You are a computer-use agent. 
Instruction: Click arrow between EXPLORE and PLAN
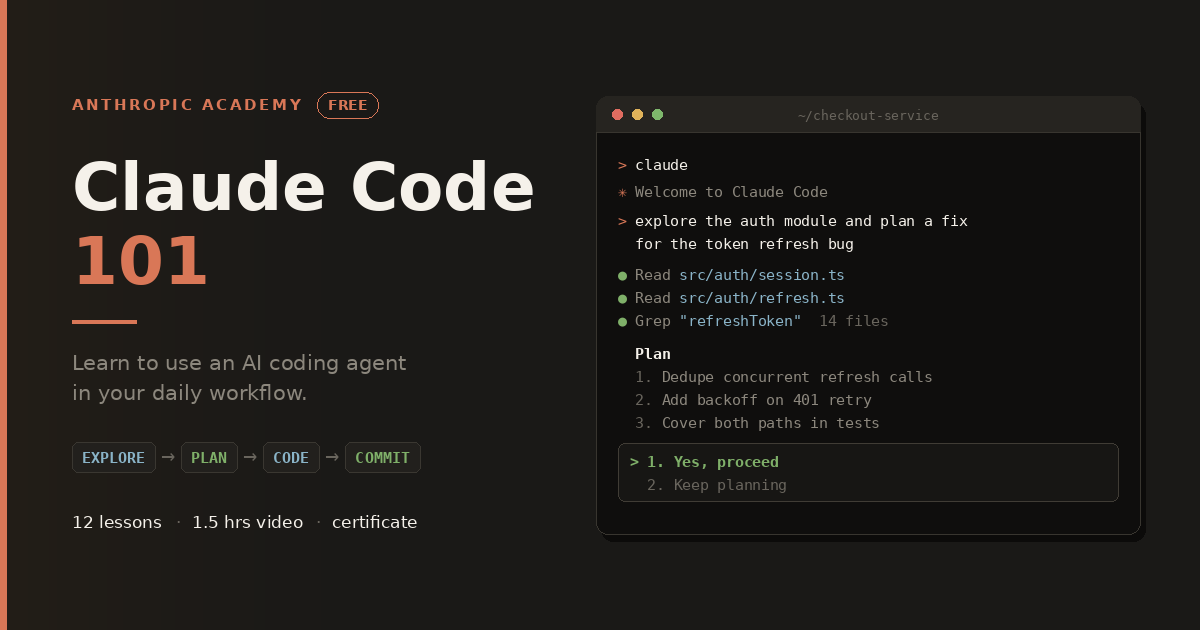click(x=168, y=458)
